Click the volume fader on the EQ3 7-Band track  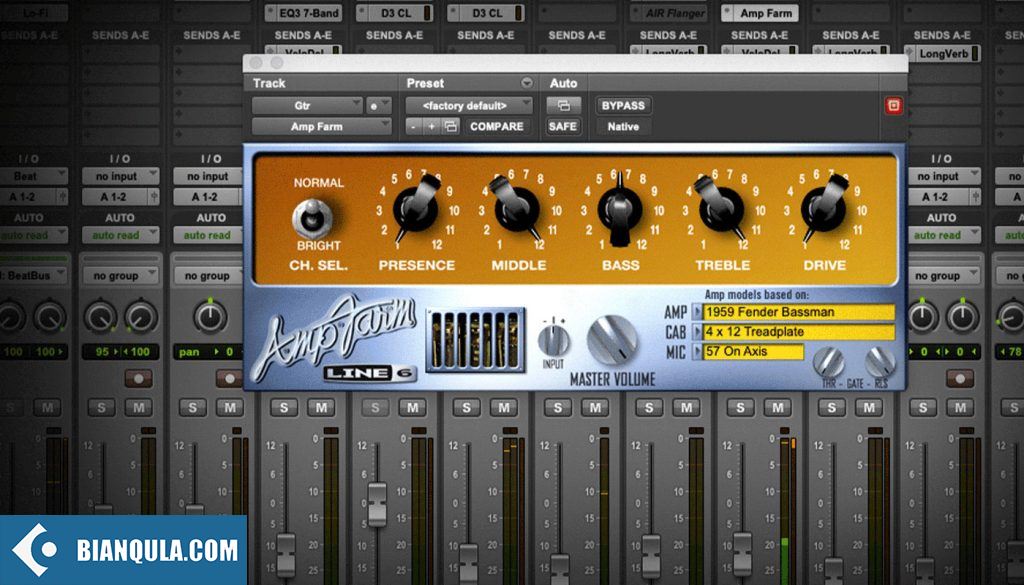[285, 555]
